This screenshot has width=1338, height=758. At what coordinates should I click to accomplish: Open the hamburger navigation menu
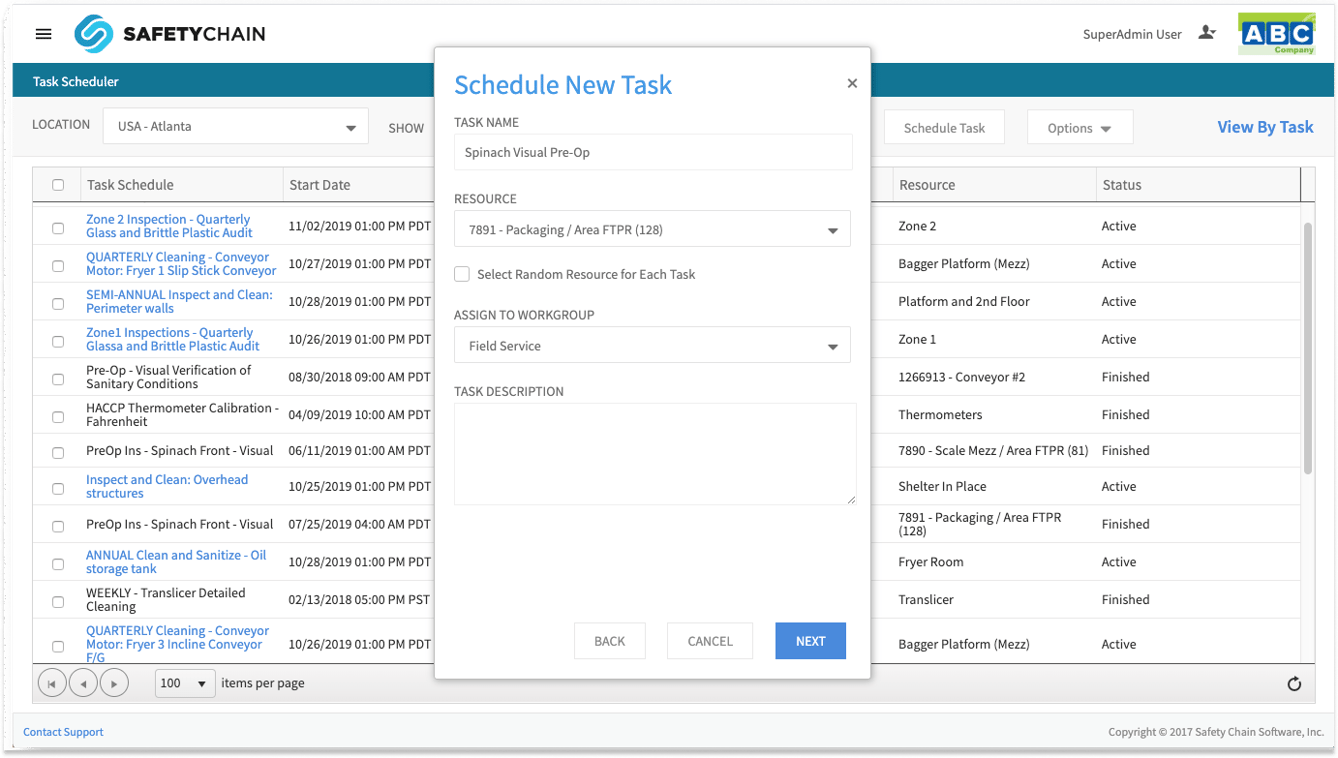point(43,34)
